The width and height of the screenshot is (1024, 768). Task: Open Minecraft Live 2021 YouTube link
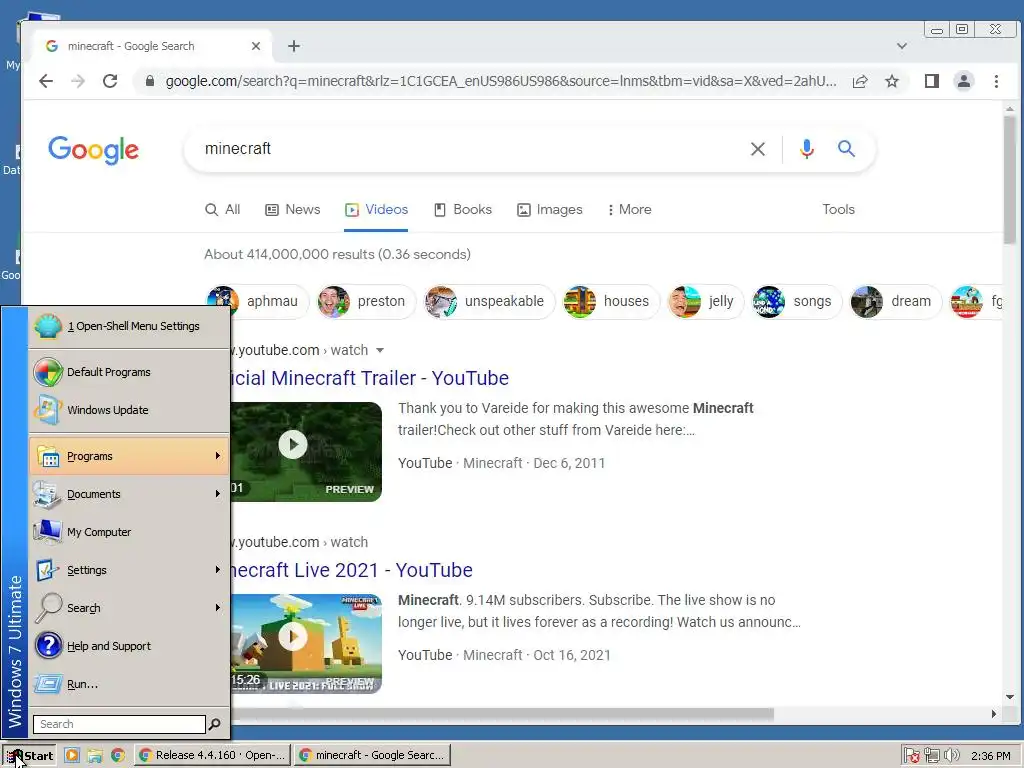pyautogui.click(x=352, y=570)
